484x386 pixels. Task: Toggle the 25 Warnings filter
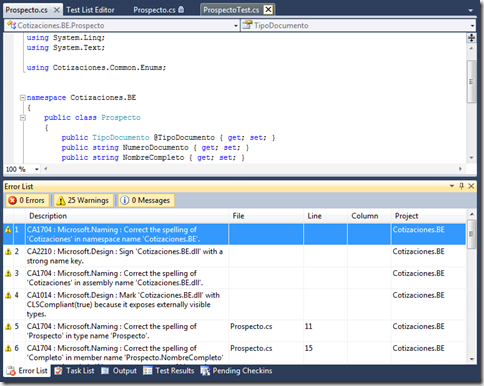click(x=84, y=200)
